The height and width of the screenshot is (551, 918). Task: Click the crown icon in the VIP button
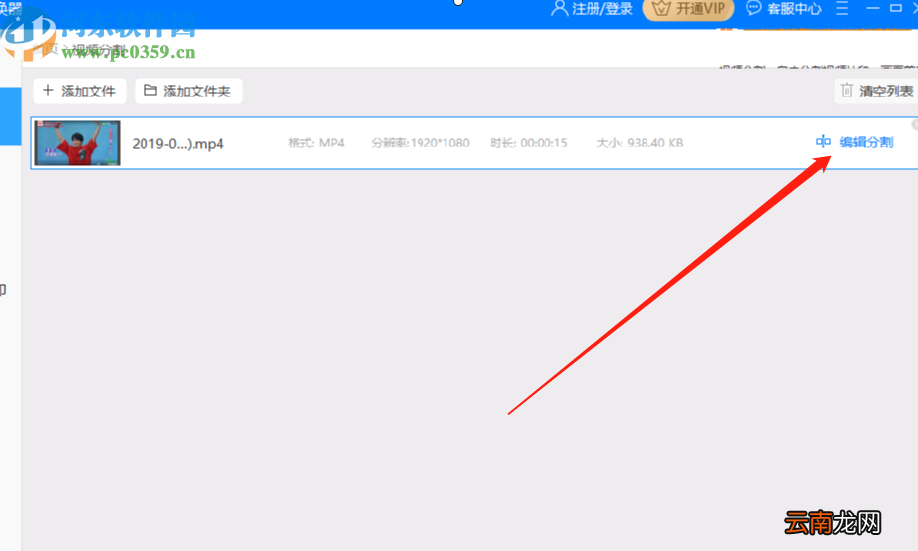click(661, 9)
